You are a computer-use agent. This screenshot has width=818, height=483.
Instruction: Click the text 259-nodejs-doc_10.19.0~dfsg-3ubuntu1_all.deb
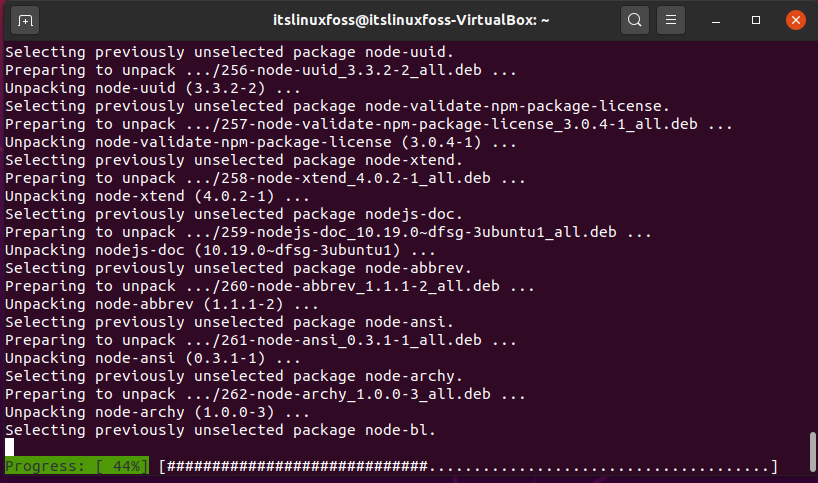tap(419, 232)
